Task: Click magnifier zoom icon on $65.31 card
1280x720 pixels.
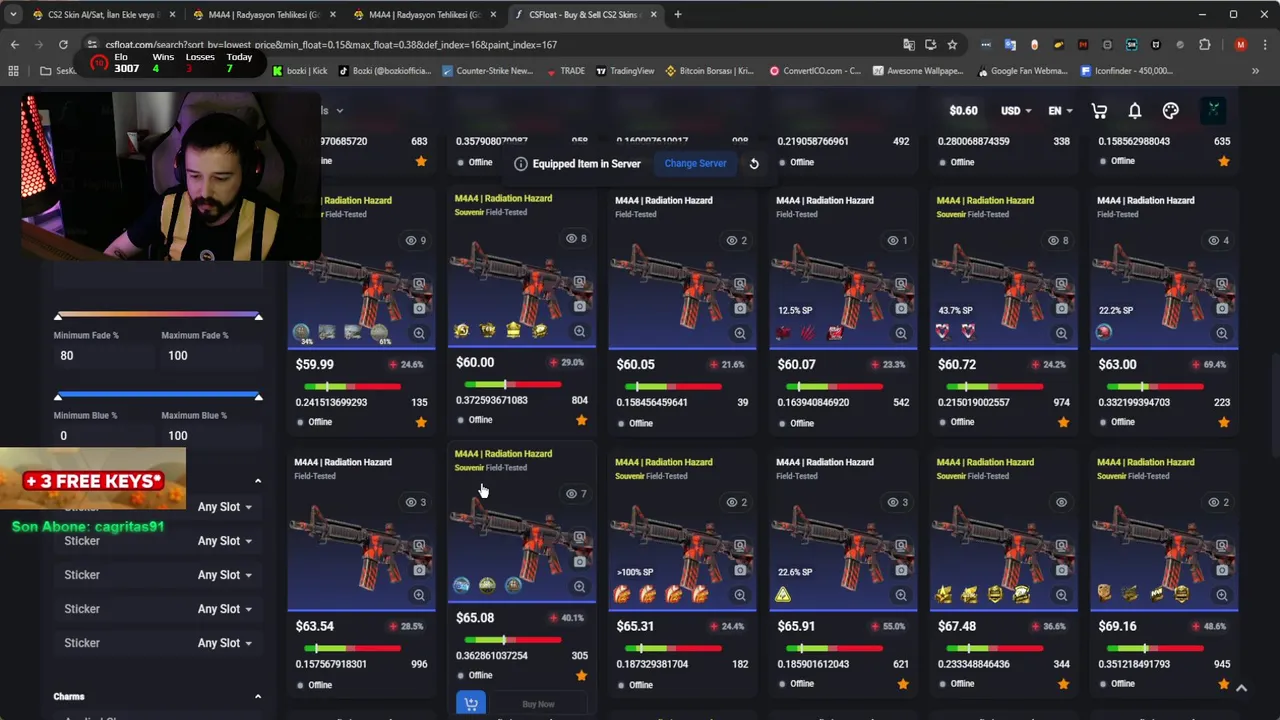Action: (740, 596)
